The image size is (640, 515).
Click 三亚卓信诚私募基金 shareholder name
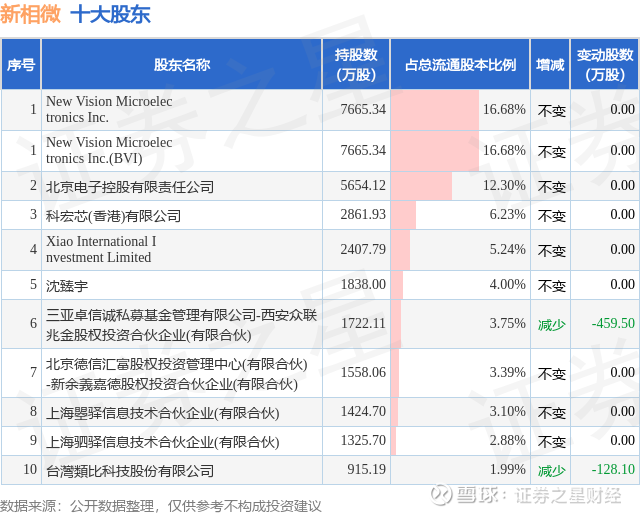point(181,325)
